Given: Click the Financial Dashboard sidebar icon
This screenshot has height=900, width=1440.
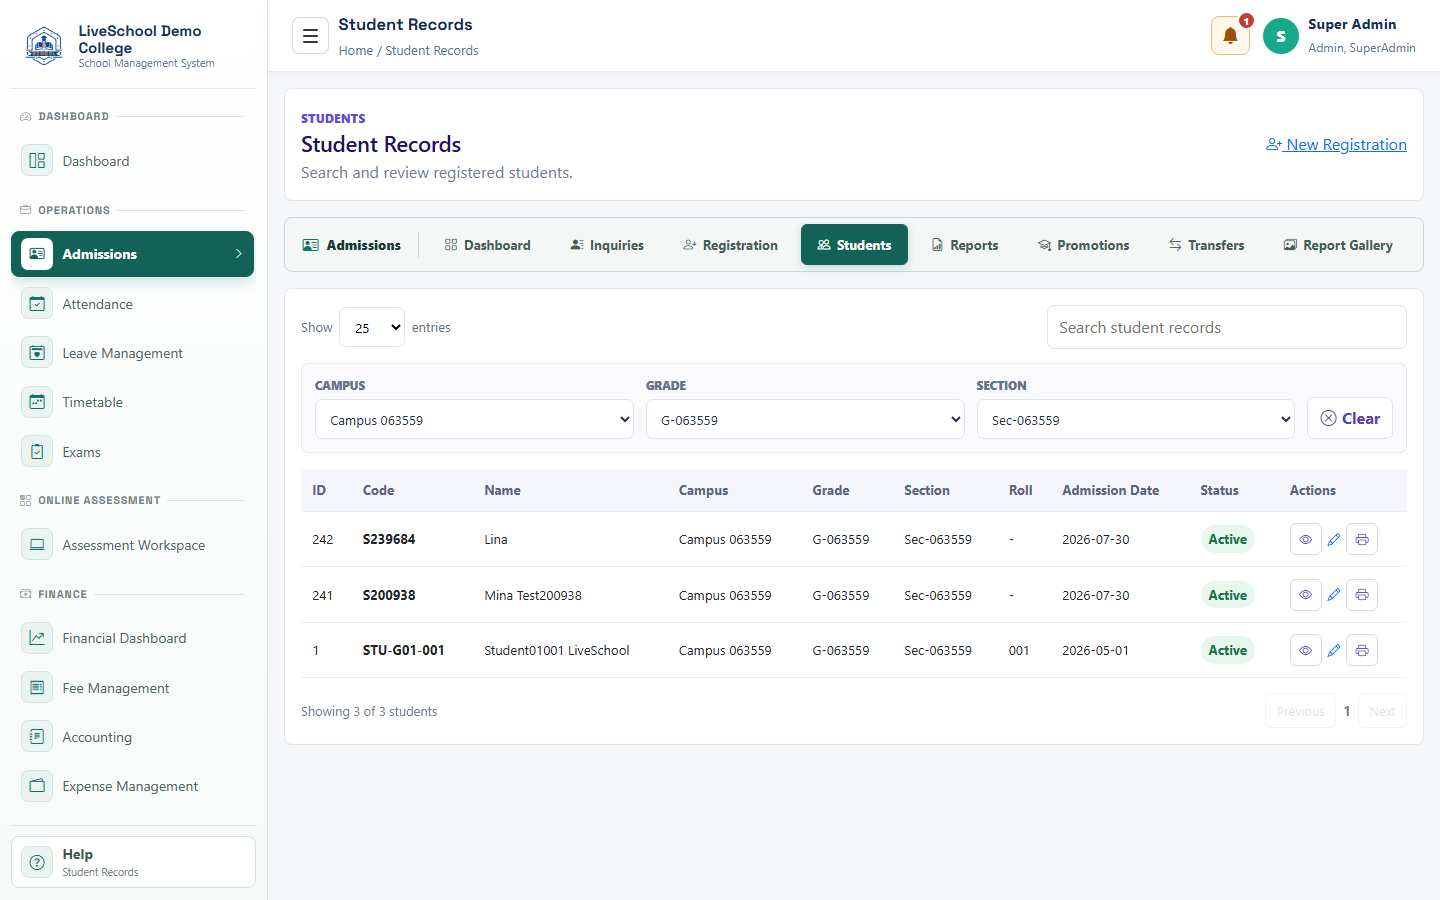Looking at the screenshot, I should tap(37, 638).
